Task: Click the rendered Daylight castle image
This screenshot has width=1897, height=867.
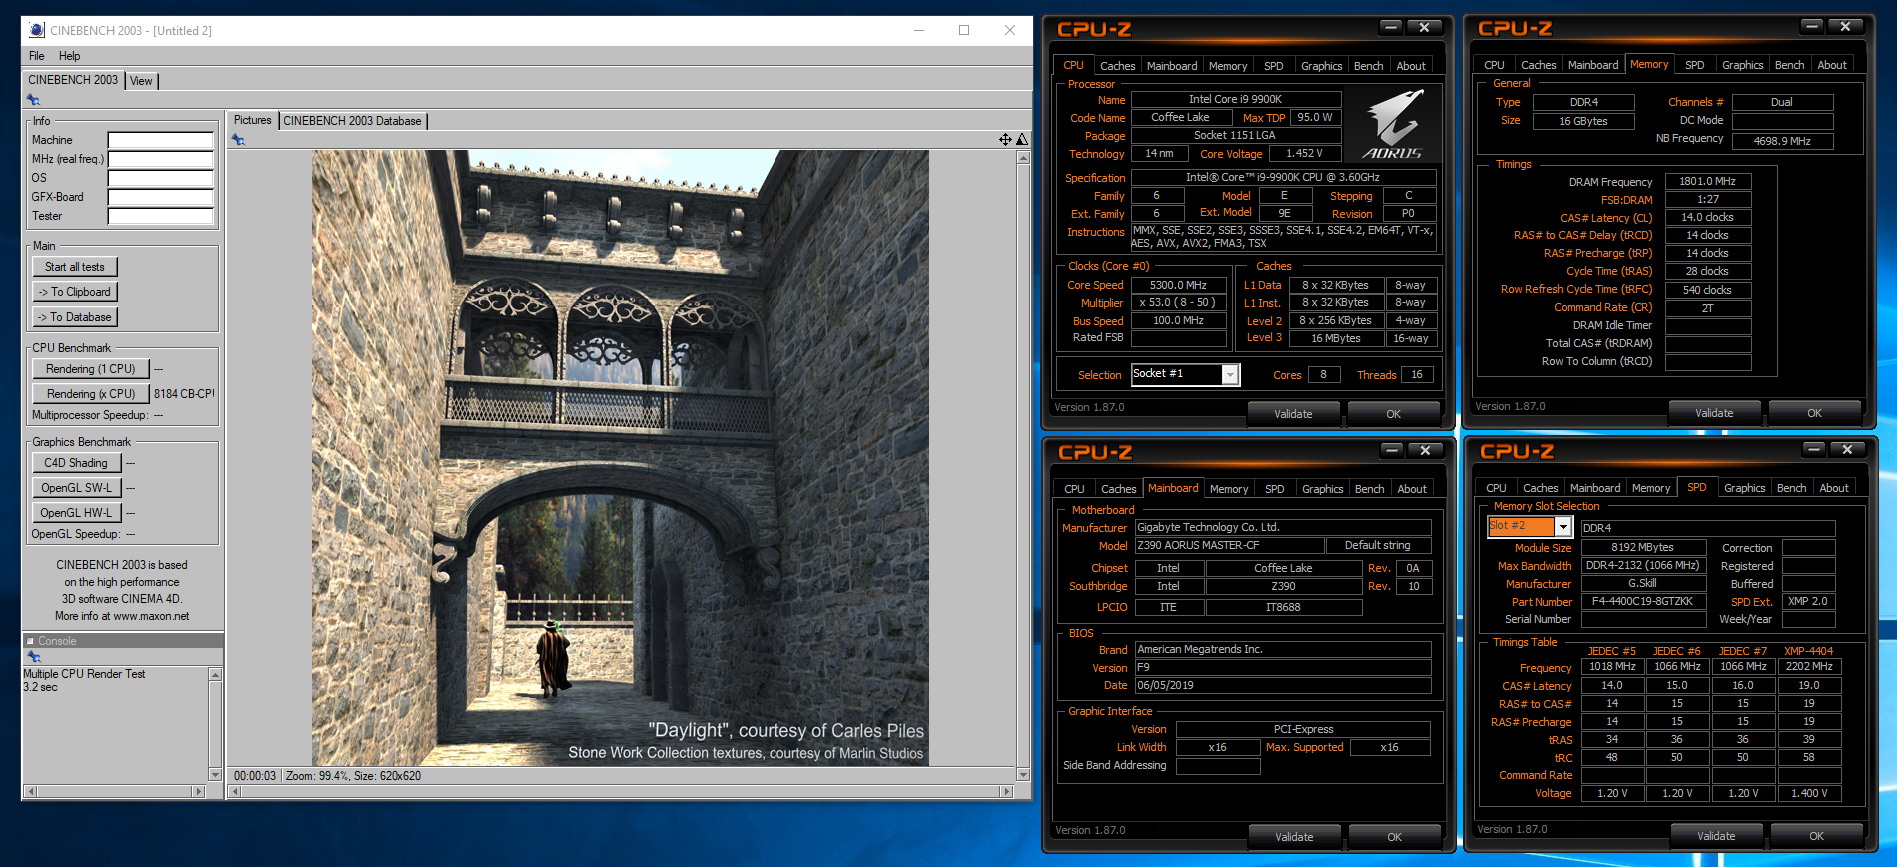Action: coord(620,458)
